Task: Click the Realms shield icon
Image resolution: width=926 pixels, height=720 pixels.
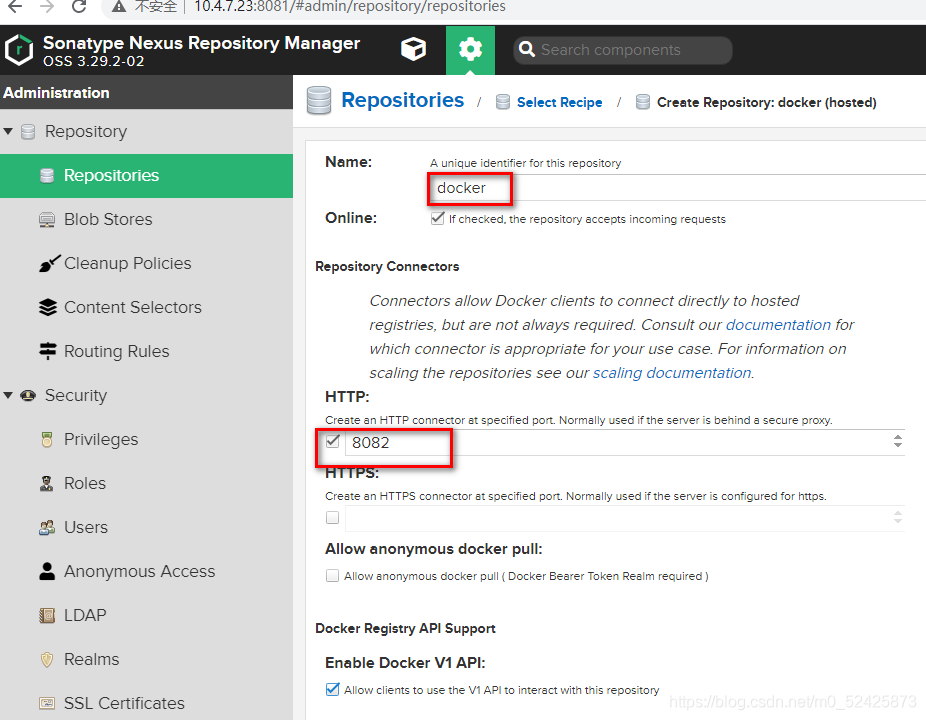Action: coord(47,659)
